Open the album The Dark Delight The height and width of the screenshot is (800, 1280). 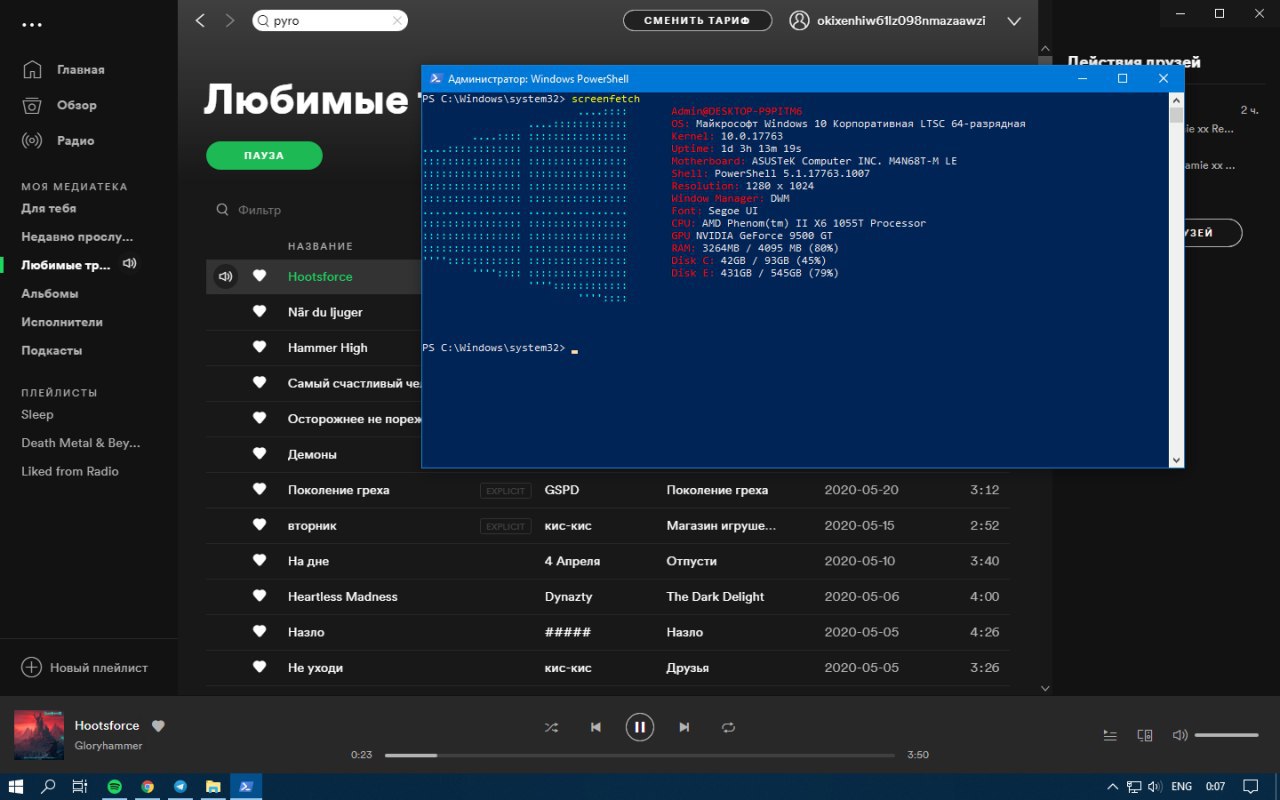tap(715, 596)
